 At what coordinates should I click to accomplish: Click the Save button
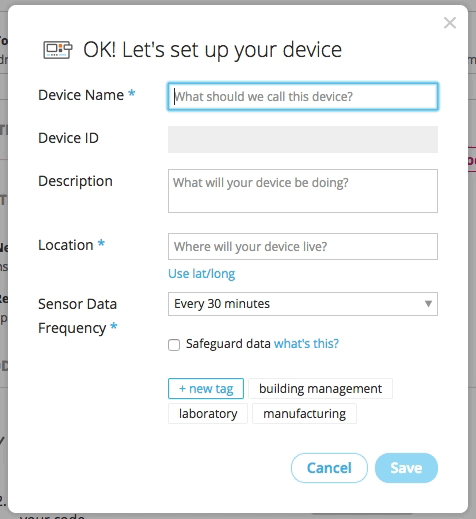coord(406,468)
